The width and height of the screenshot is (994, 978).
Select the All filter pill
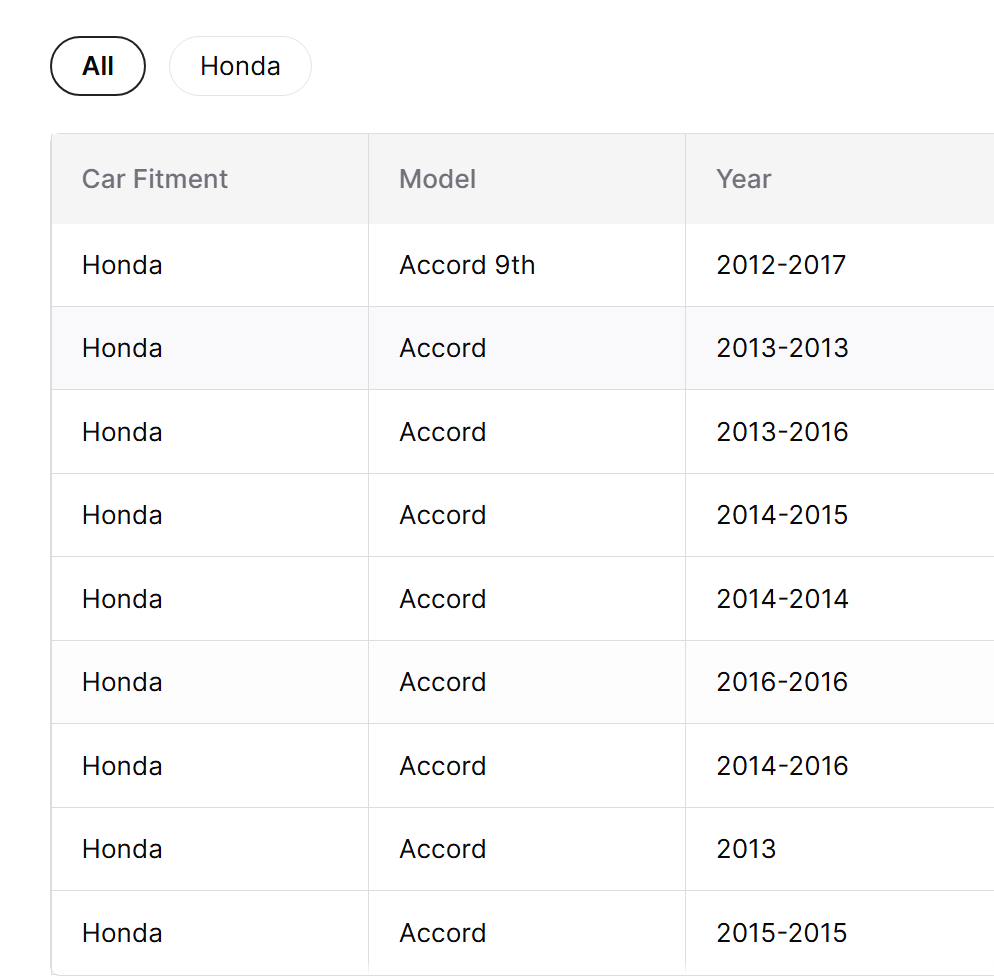(x=98, y=66)
